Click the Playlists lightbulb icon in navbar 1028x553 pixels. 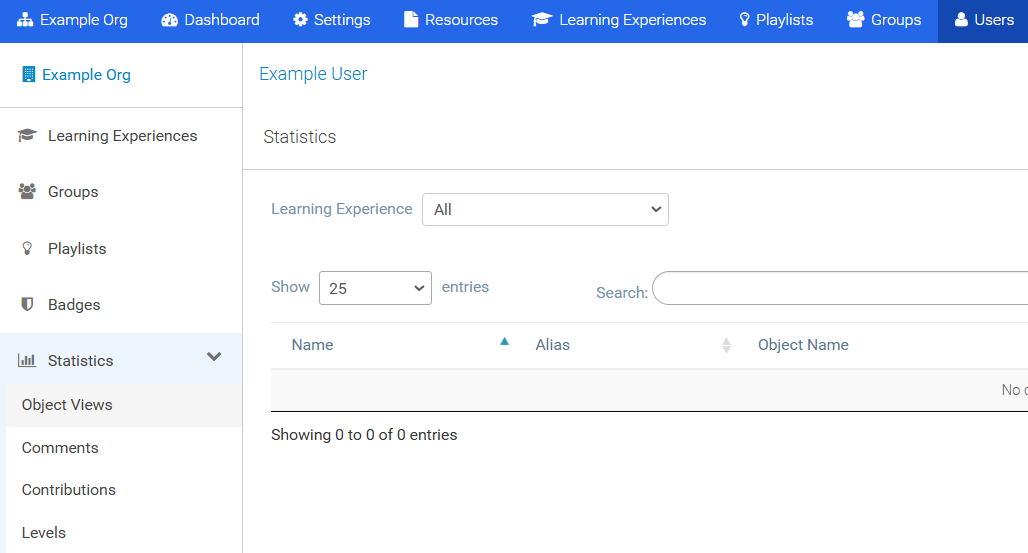744,20
